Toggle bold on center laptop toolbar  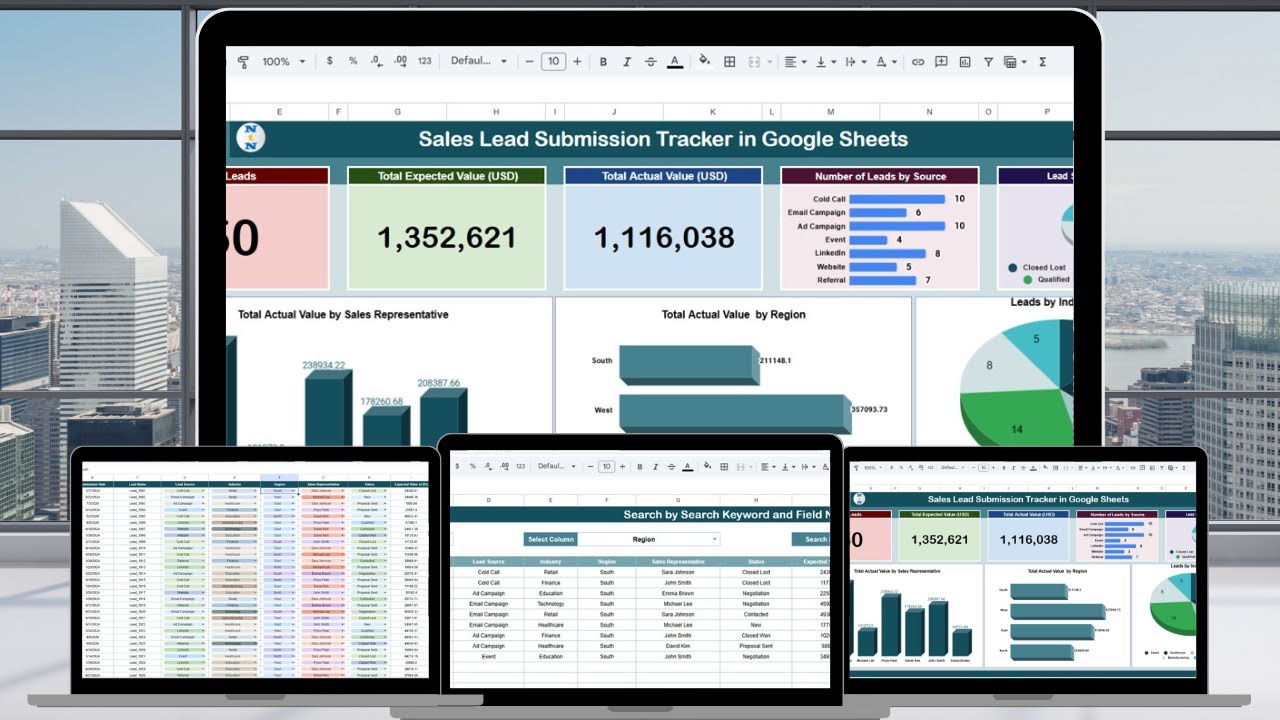point(638,466)
